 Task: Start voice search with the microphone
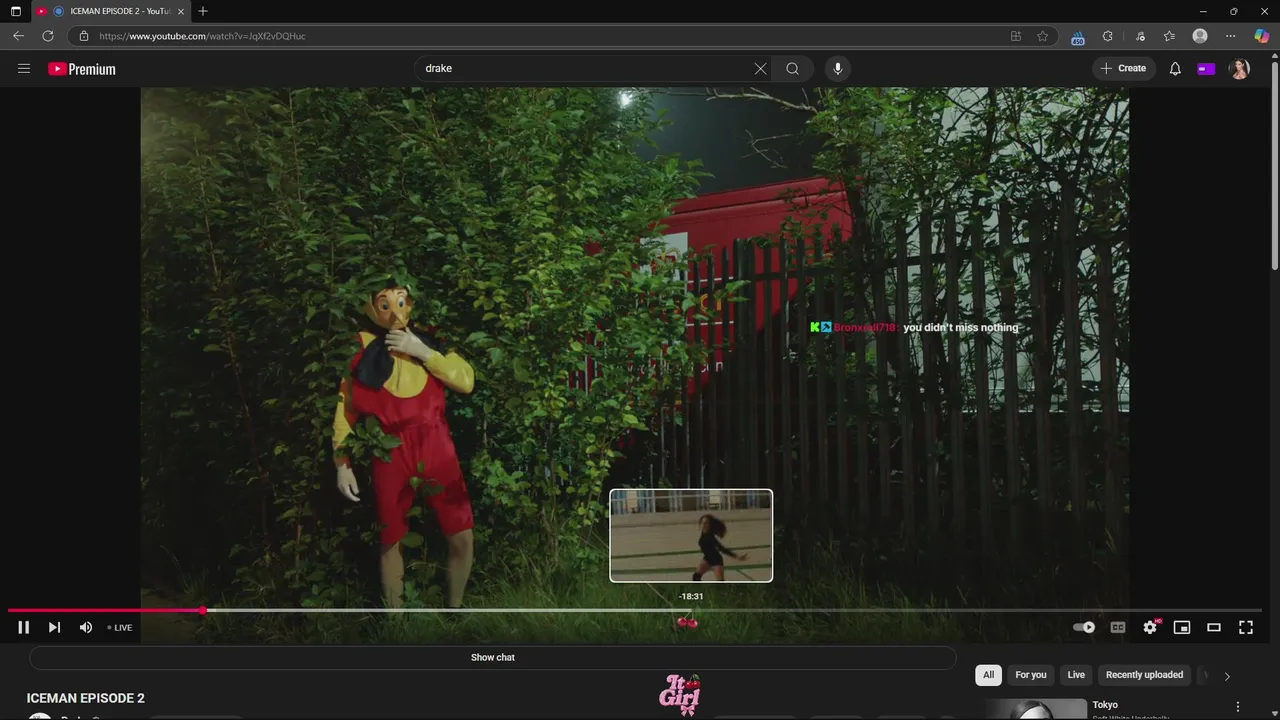[x=838, y=69]
